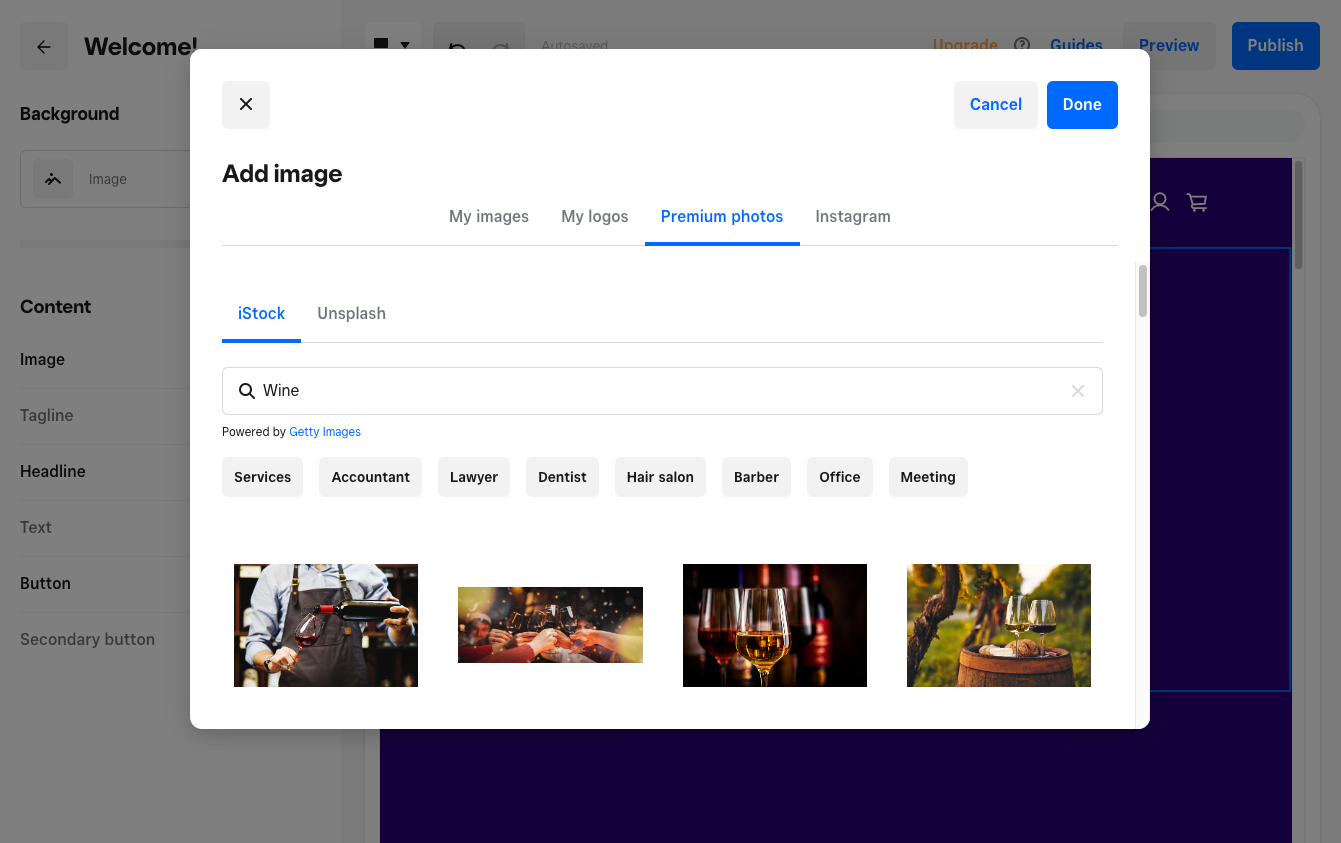
Task: Click the search magnifier icon
Action: click(x=246, y=391)
